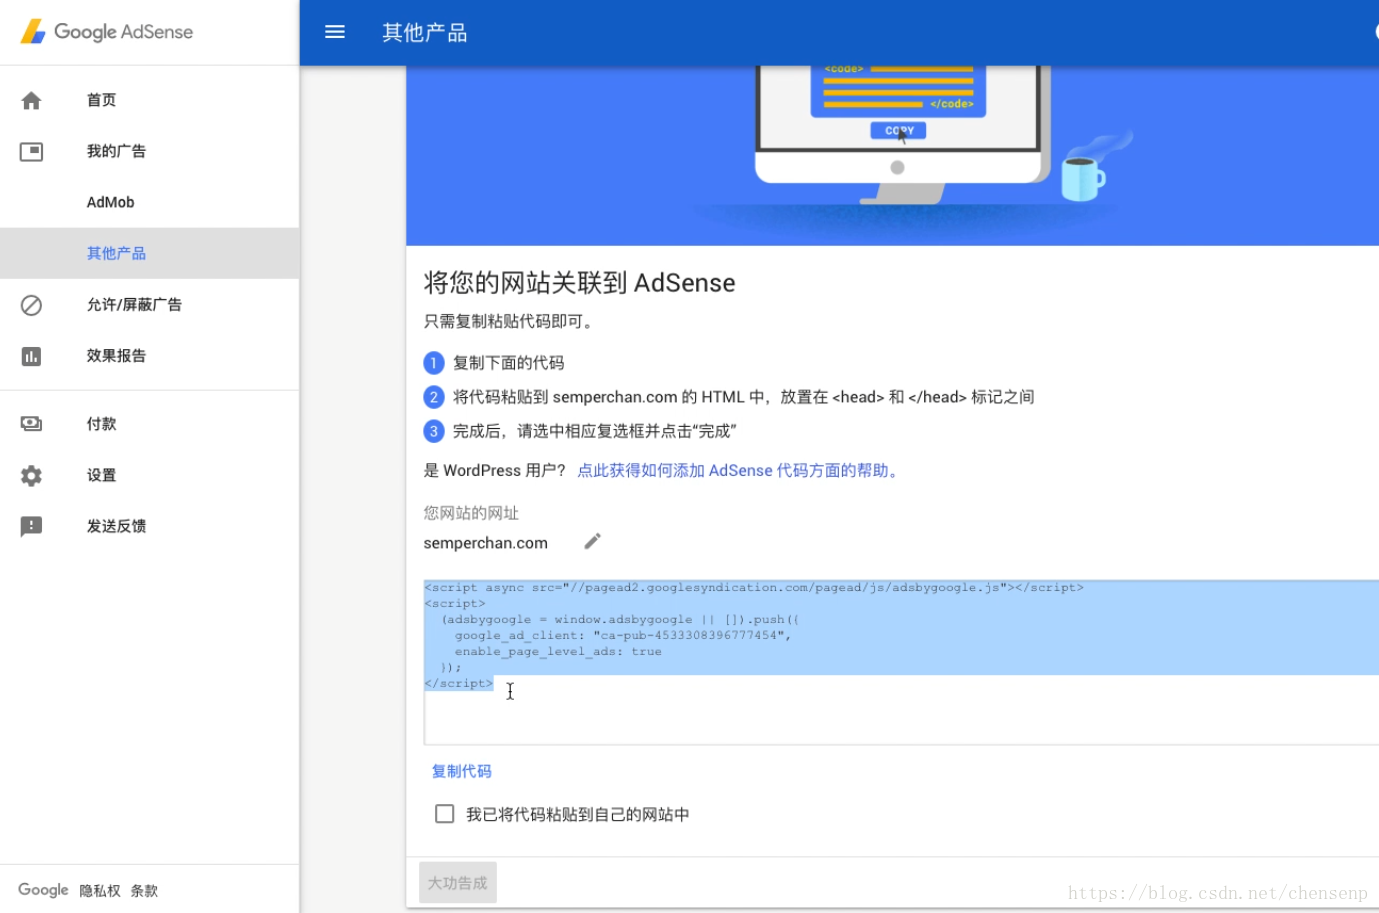
Task: Click the home icon in sidebar
Action: [x=31, y=100]
